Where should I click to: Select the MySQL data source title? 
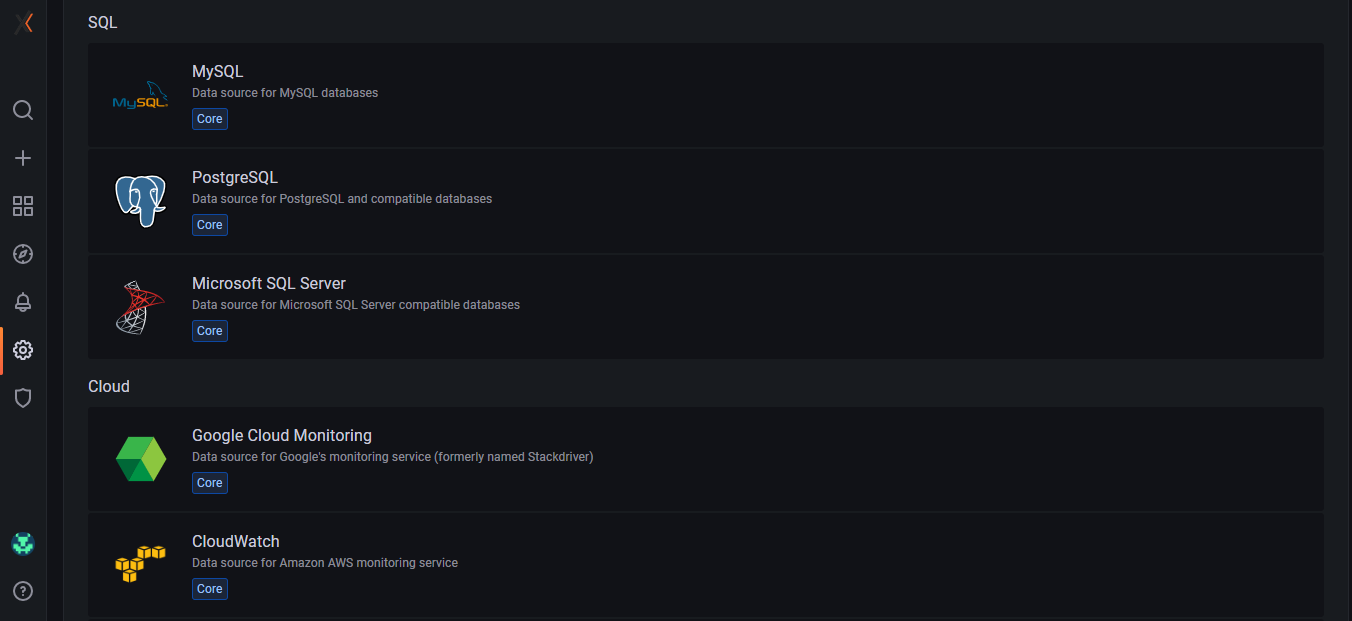point(217,72)
